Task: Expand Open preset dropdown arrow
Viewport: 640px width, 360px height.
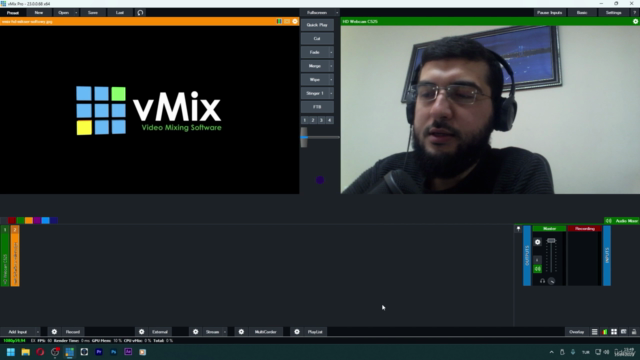Action: (76, 13)
